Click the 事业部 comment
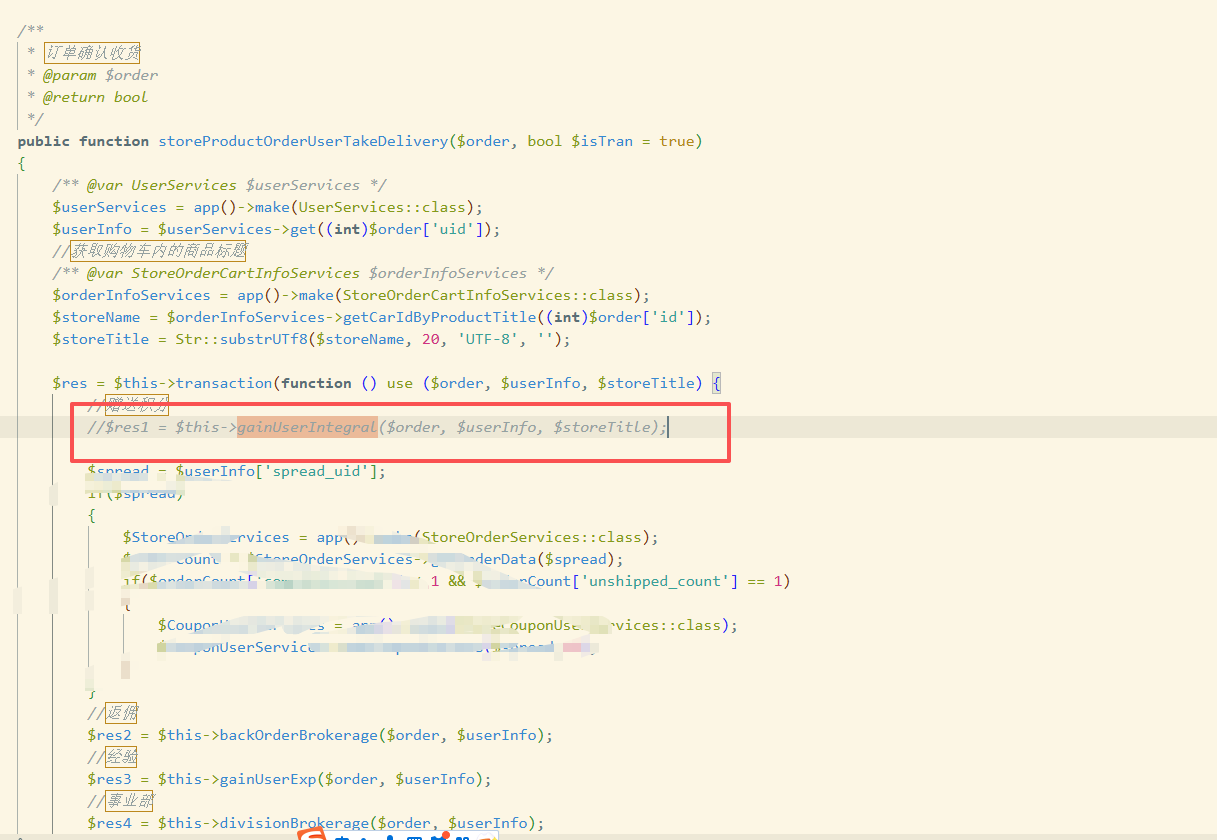The image size is (1217, 840). click(130, 801)
